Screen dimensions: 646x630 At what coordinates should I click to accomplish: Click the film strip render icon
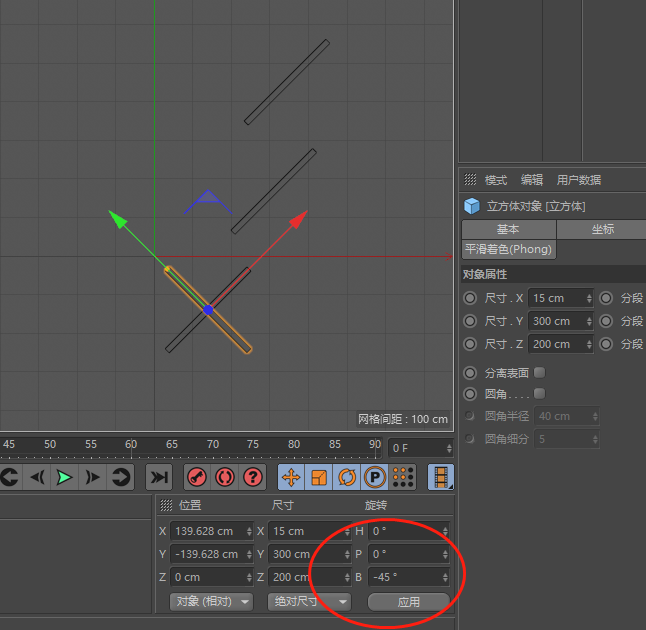coord(441,477)
